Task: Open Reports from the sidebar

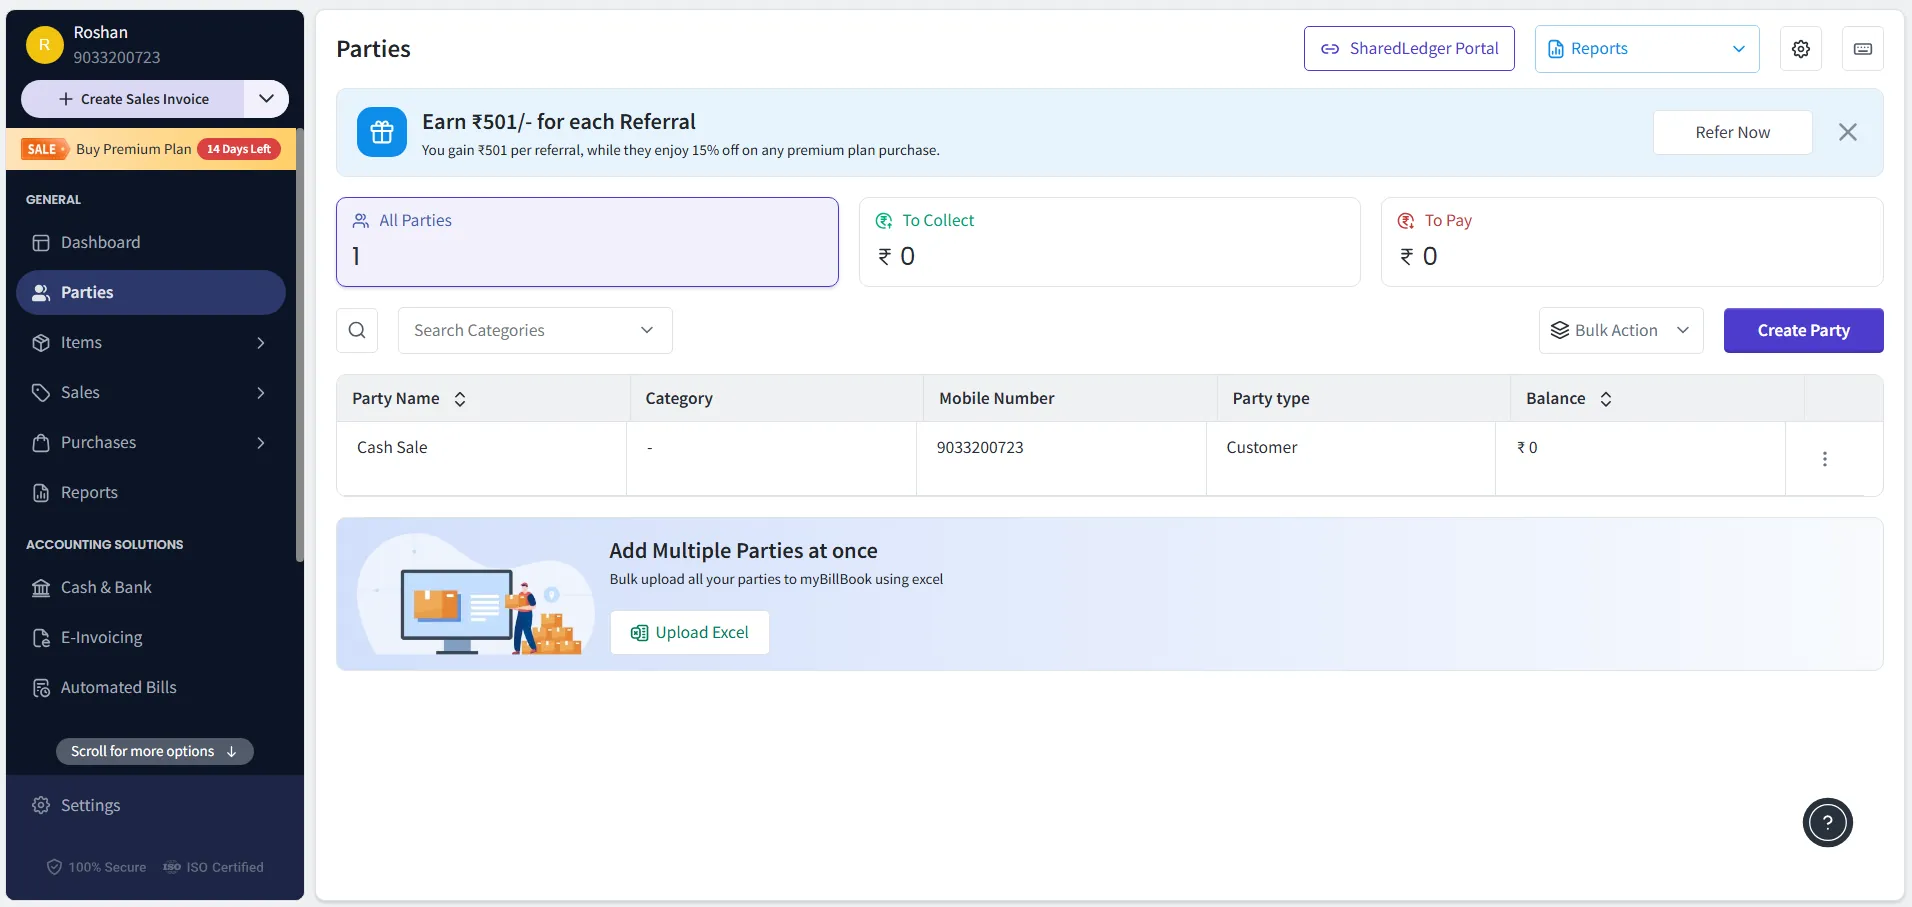Action: point(151,493)
